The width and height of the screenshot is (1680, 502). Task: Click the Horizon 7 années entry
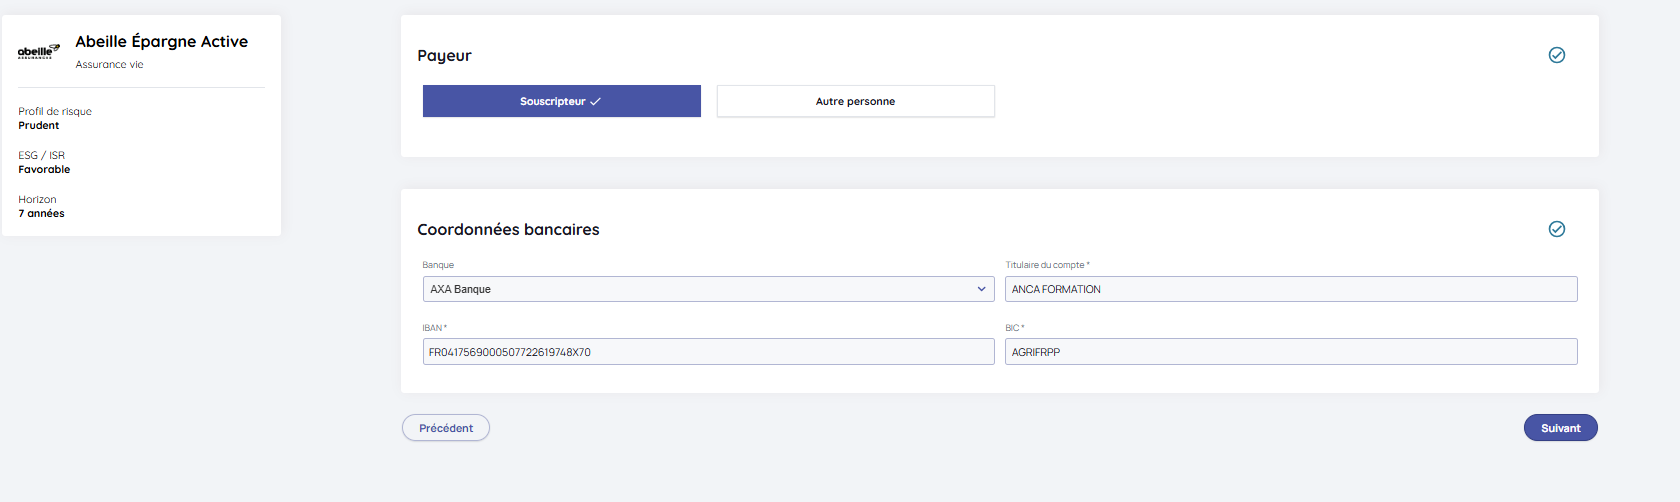pyautogui.click(x=41, y=206)
